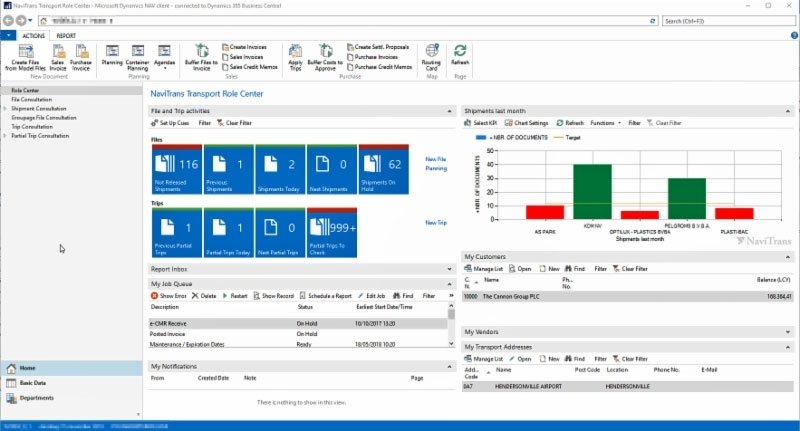The image size is (800, 431).
Task: Open the chart Functions dropdown
Action: [606, 123]
